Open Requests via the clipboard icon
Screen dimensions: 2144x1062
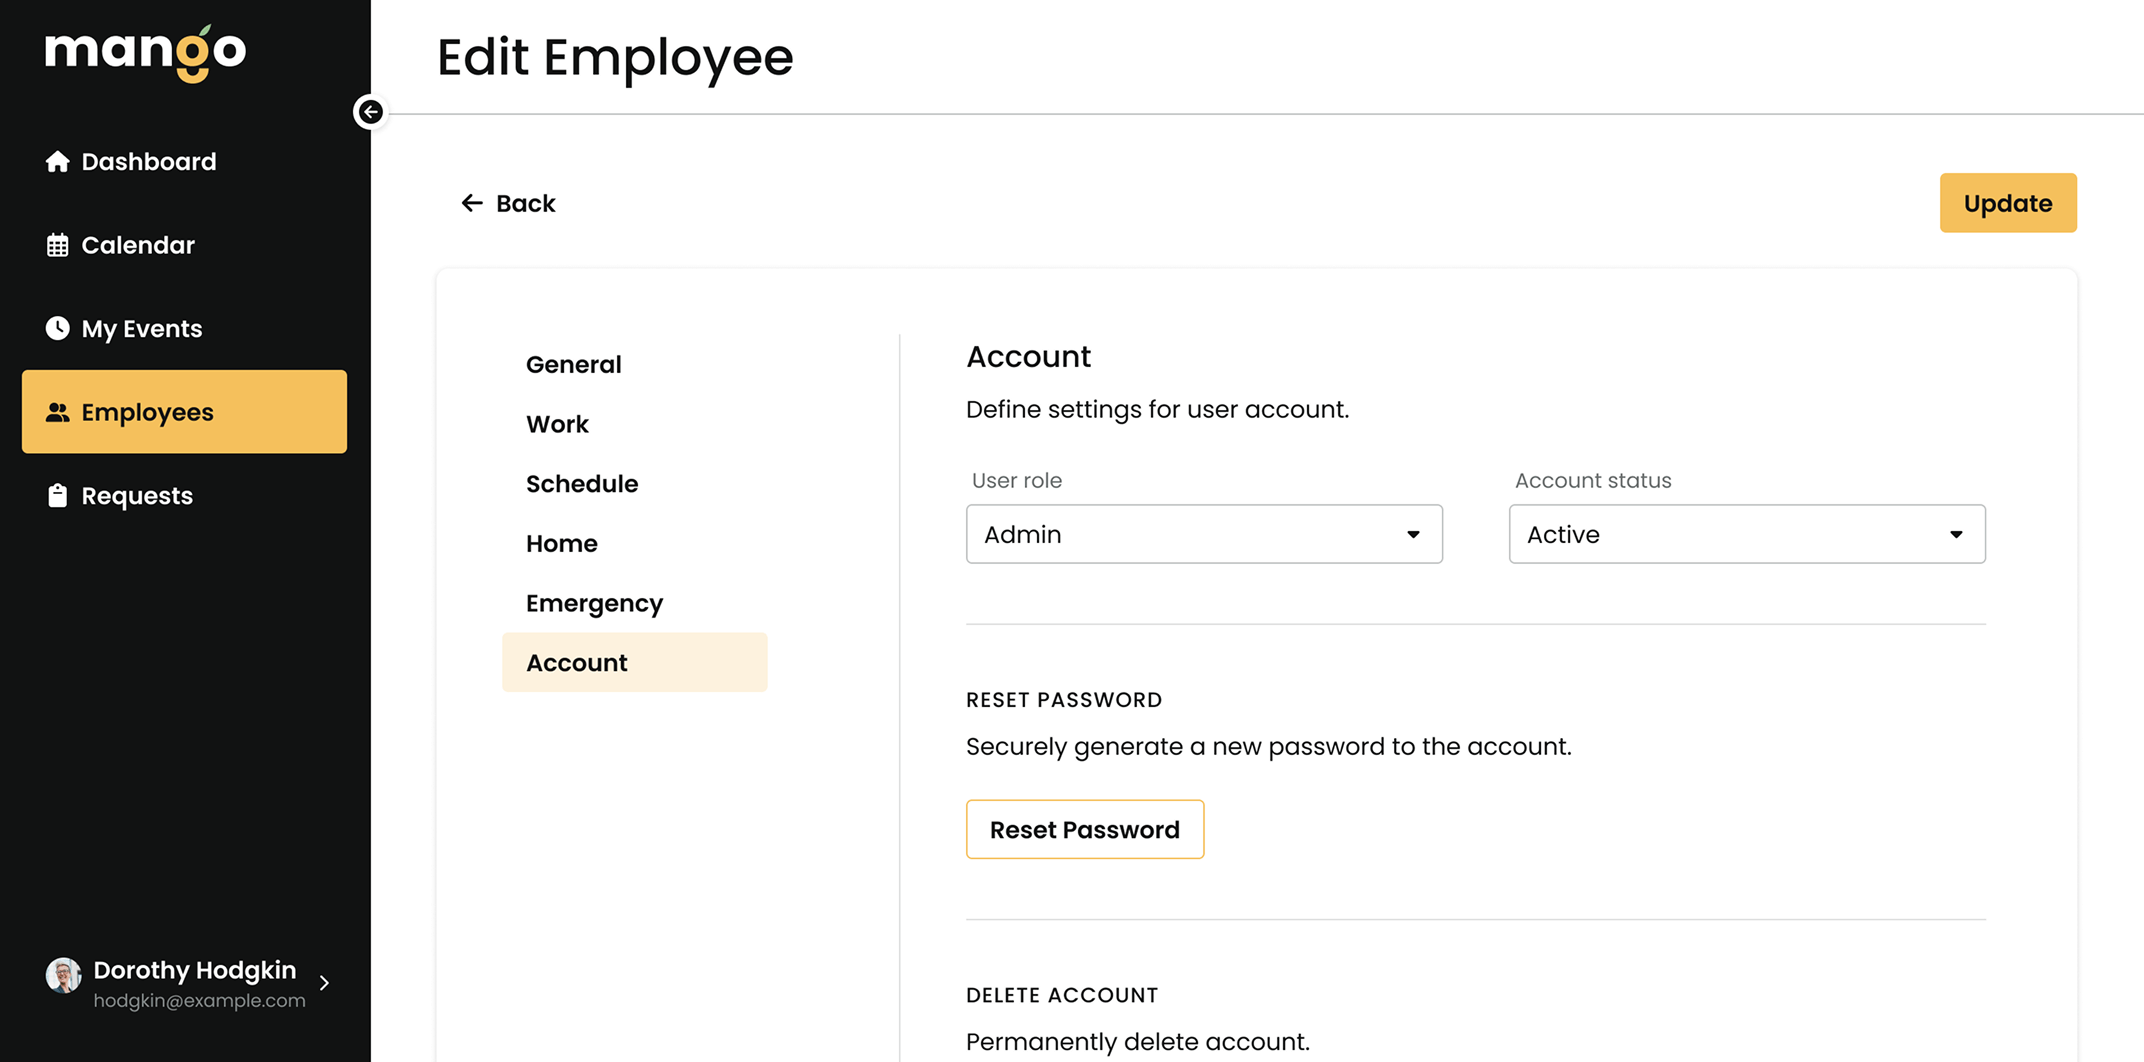[x=57, y=495]
